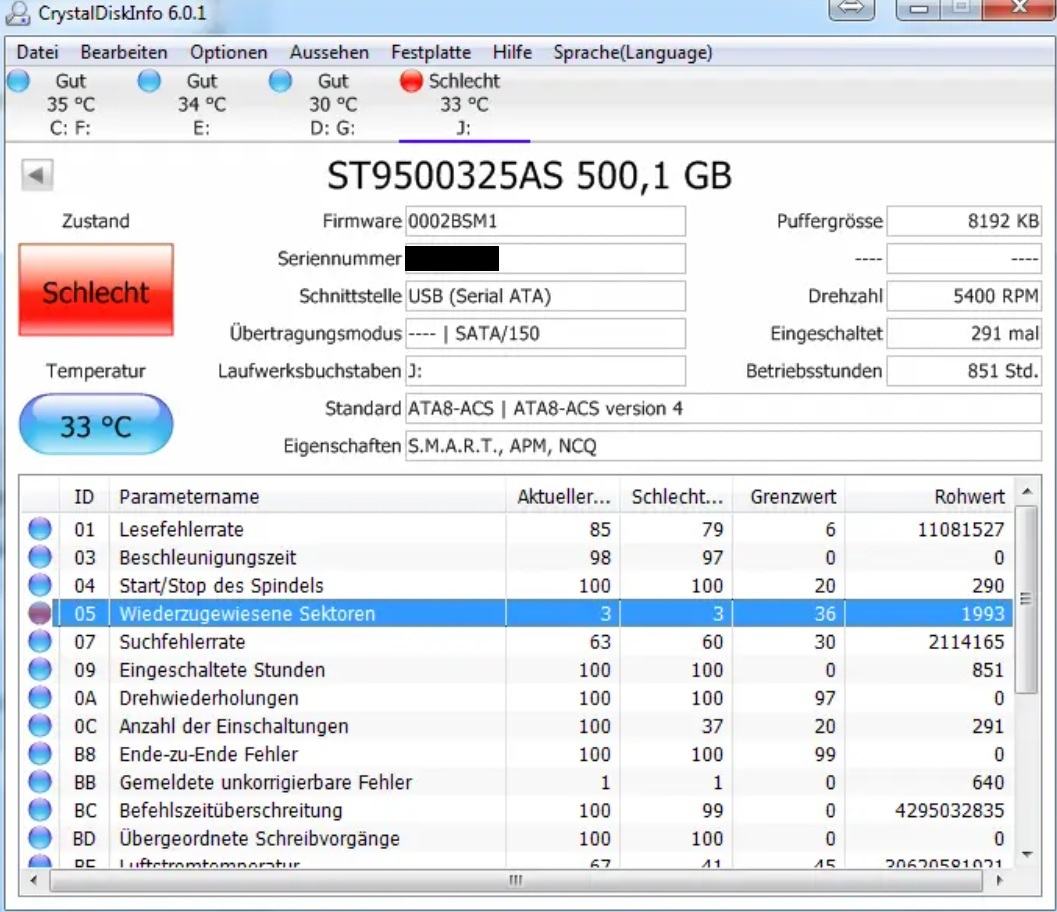Click the Parametername column header
Screen dimensions: 1057x912
(x=307, y=497)
